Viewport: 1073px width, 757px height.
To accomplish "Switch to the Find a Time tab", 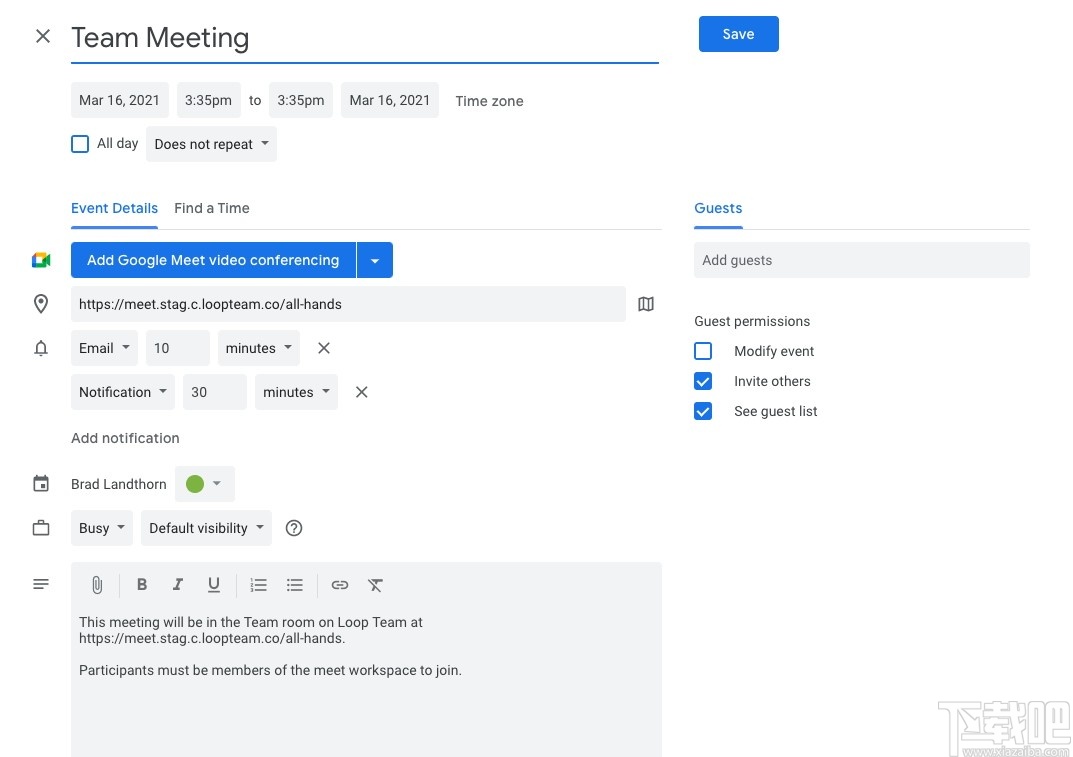I will click(212, 208).
